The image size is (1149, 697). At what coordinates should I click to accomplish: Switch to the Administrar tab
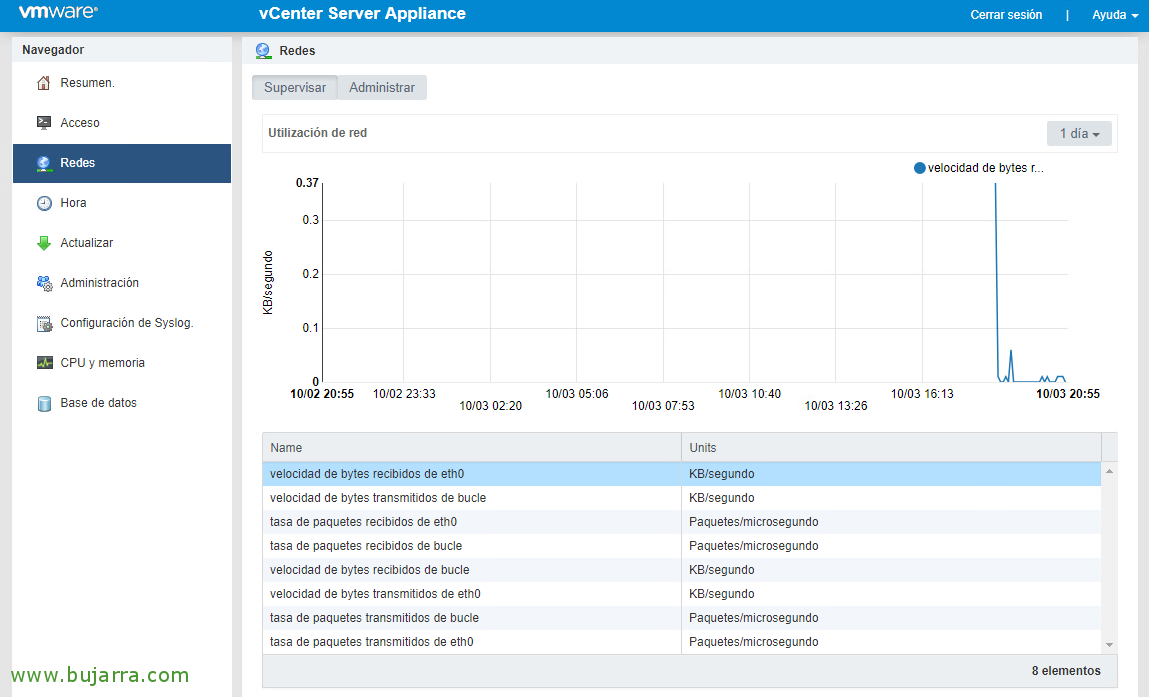pos(382,87)
